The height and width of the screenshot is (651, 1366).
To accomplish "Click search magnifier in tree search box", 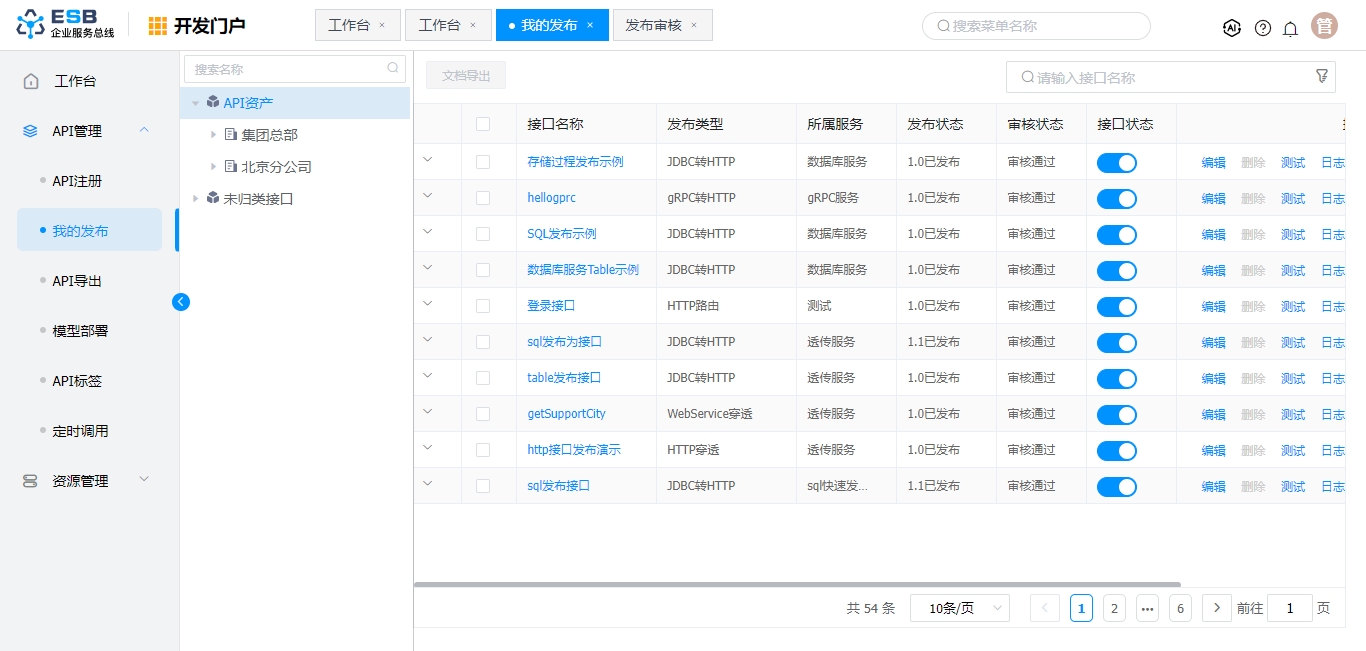I will pos(393,69).
